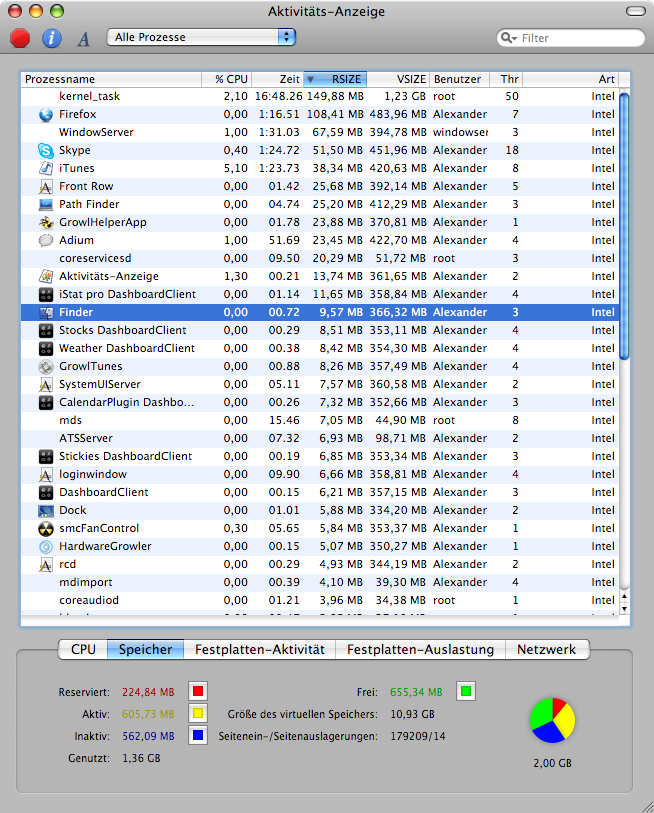Viewport: 654px width, 813px height.
Task: Click the Aktivitäts-Anzeige process icon
Action: (x=46, y=276)
